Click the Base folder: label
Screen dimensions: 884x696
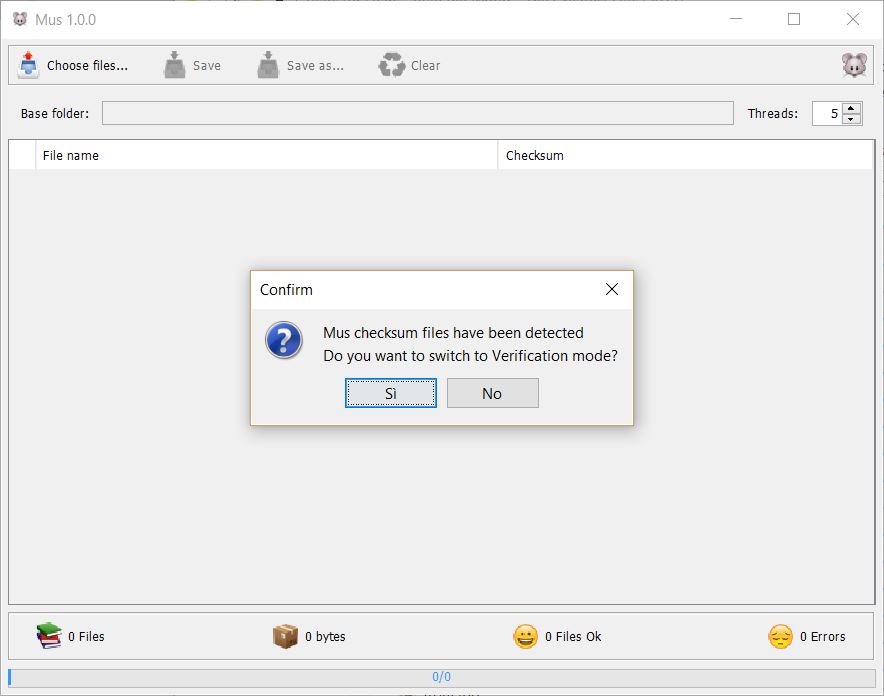pos(55,113)
